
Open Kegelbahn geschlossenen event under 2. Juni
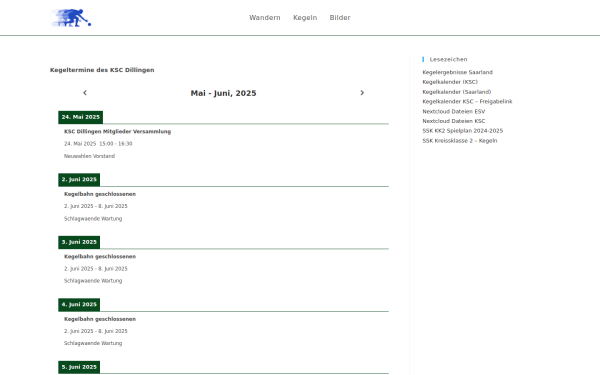click(x=100, y=194)
